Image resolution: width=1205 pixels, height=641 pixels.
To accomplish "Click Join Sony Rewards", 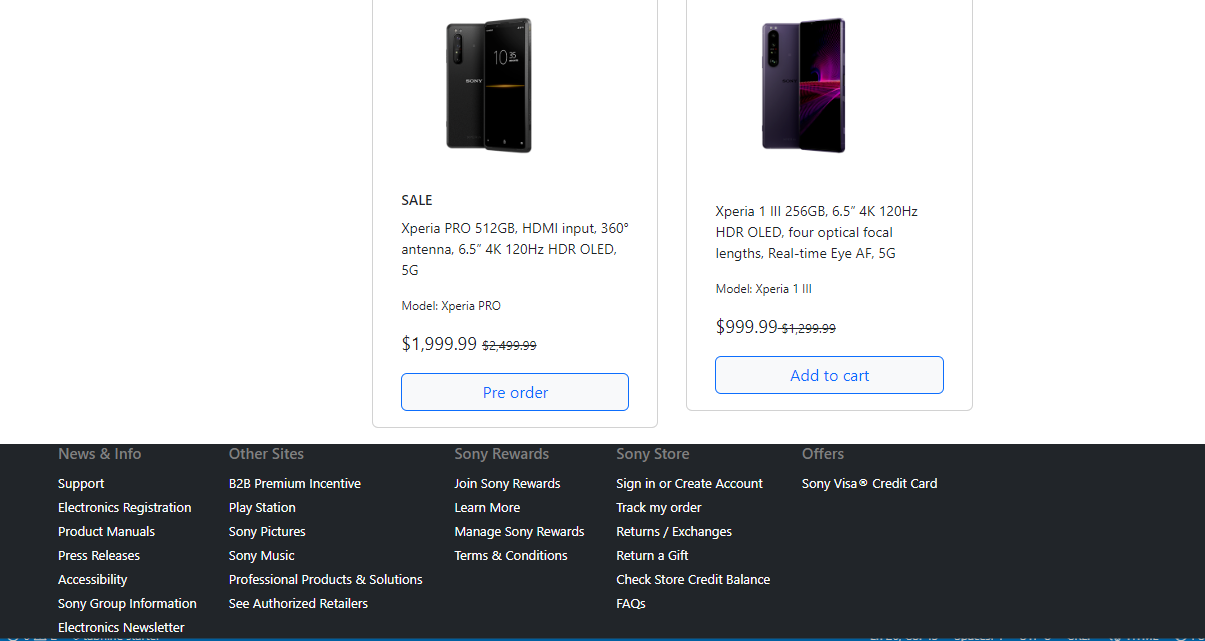I will pos(507,484).
